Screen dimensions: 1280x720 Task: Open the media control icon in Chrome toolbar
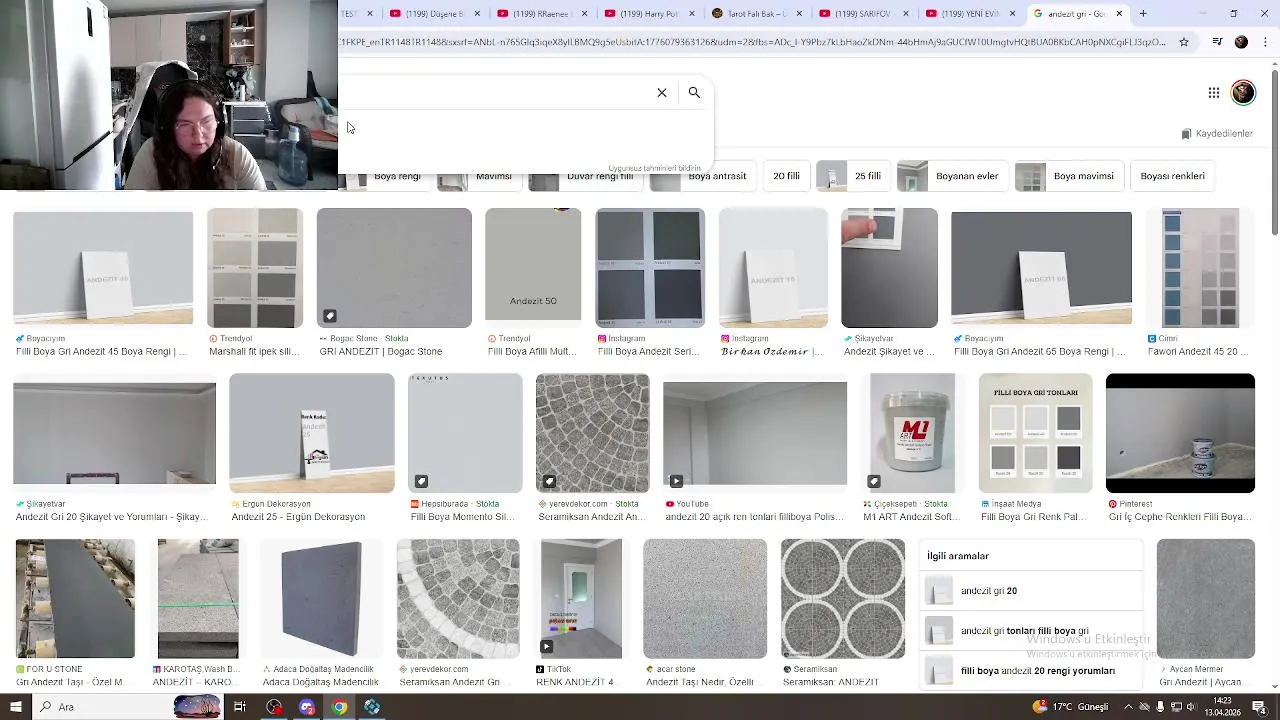(1217, 42)
